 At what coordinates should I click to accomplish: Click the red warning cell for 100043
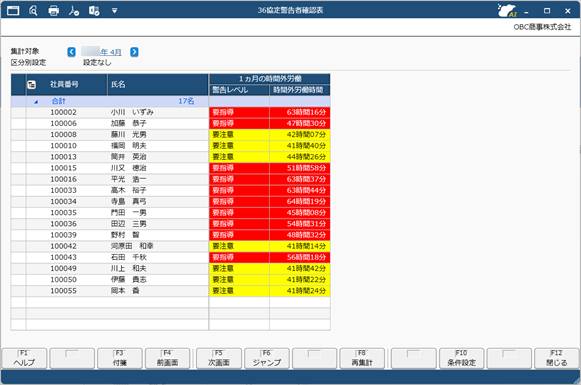coord(239,257)
